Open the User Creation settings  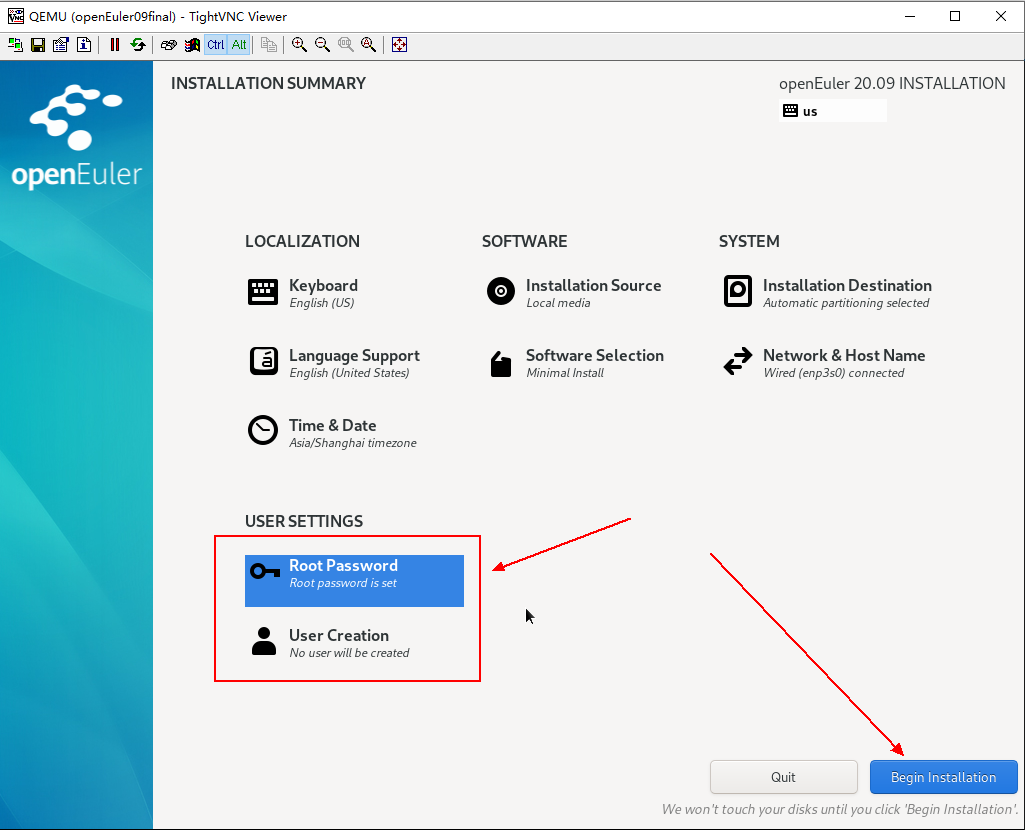click(x=338, y=643)
